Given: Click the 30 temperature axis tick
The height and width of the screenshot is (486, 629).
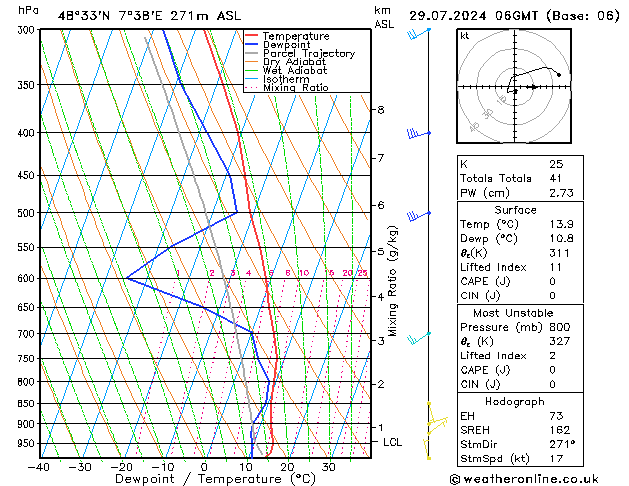Looking at the screenshot, I should pos(328,467).
